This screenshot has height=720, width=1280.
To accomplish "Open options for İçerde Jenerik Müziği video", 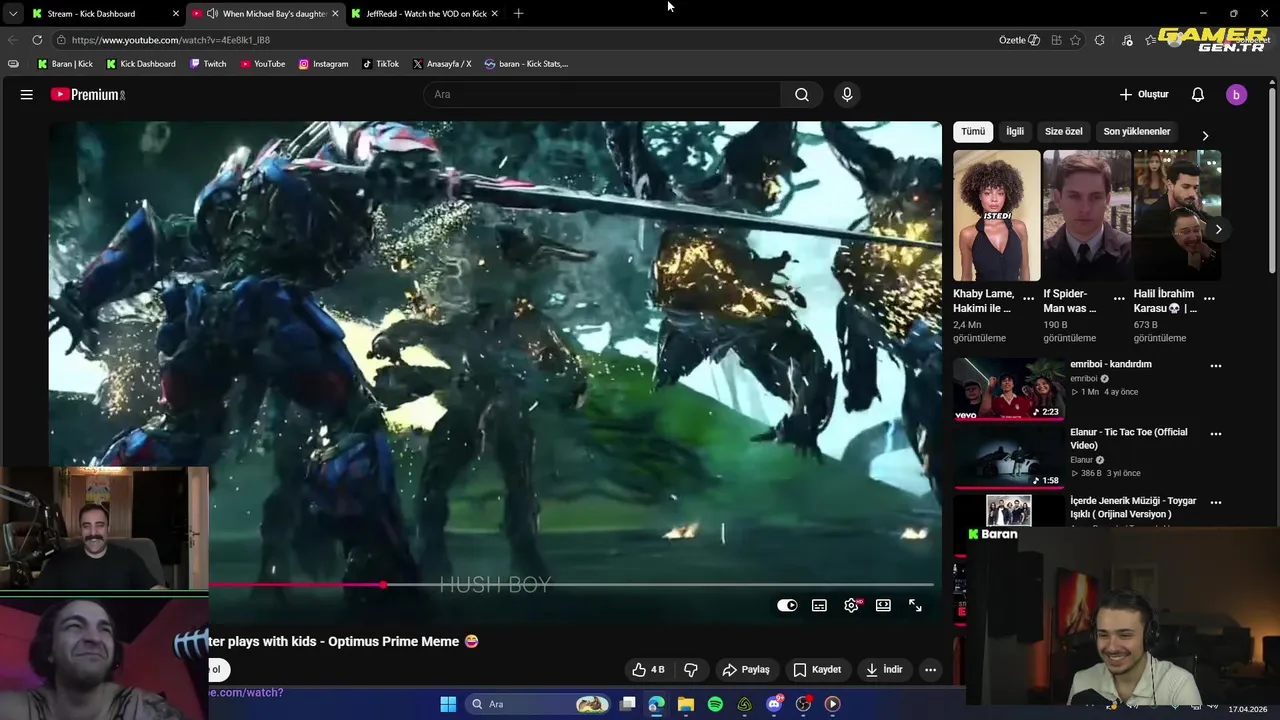I will pyautogui.click(x=1216, y=502).
